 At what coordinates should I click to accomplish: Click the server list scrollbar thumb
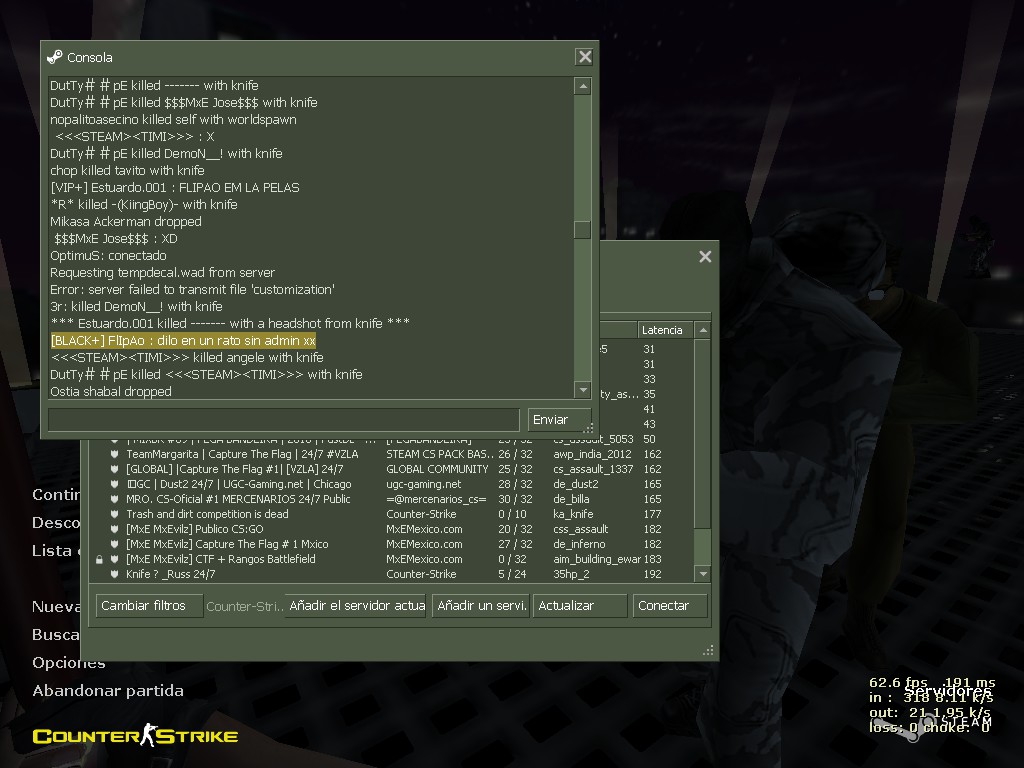(x=703, y=547)
